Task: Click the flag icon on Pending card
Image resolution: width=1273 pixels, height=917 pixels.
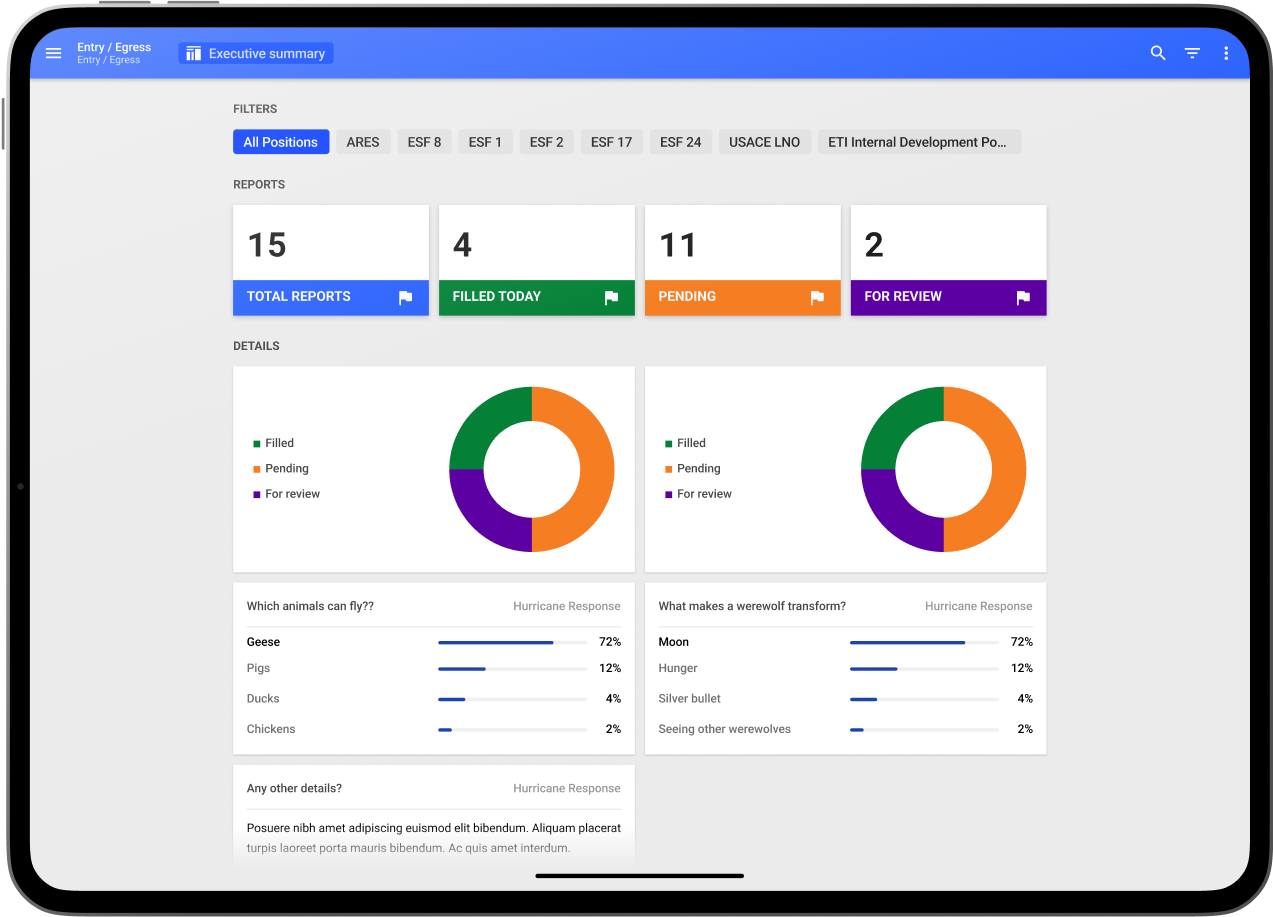Action: [x=817, y=297]
